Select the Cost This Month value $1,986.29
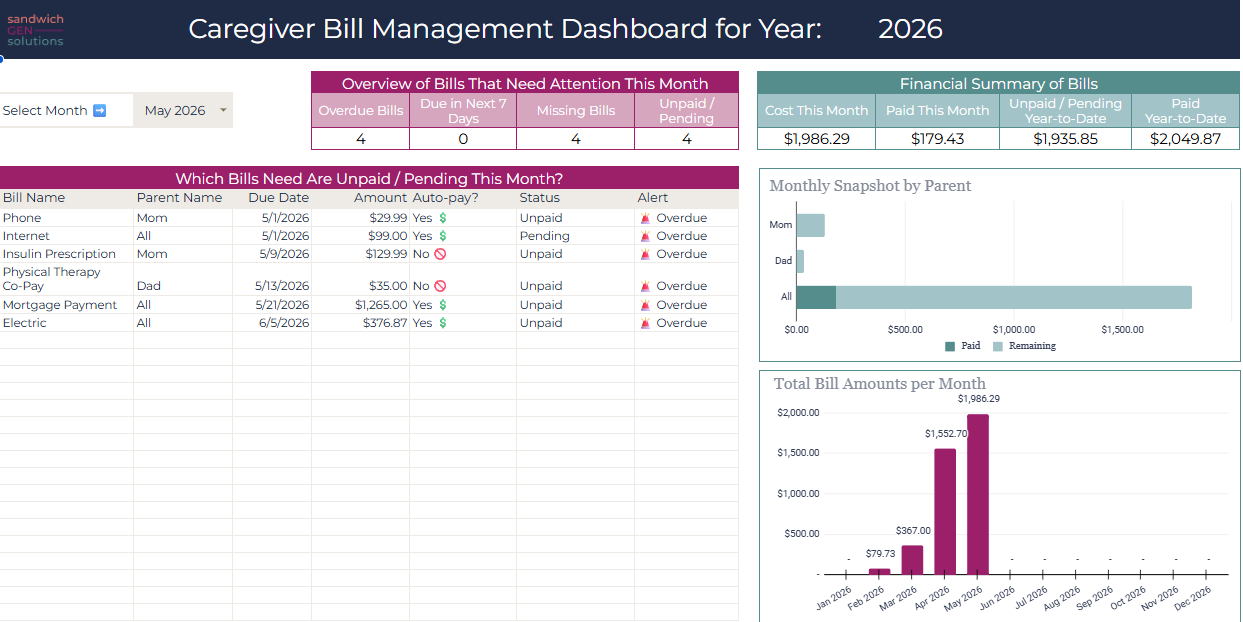The height and width of the screenshot is (622, 1243). [x=817, y=139]
